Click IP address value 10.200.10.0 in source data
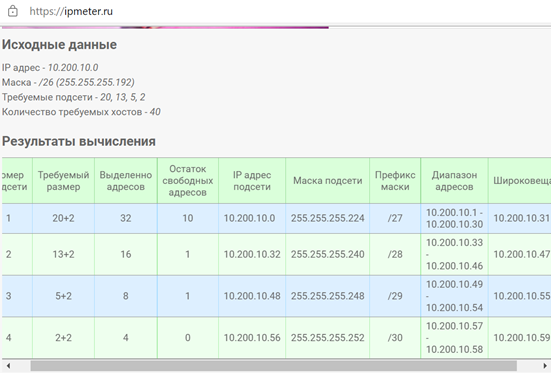The width and height of the screenshot is (551, 373). (x=73, y=67)
